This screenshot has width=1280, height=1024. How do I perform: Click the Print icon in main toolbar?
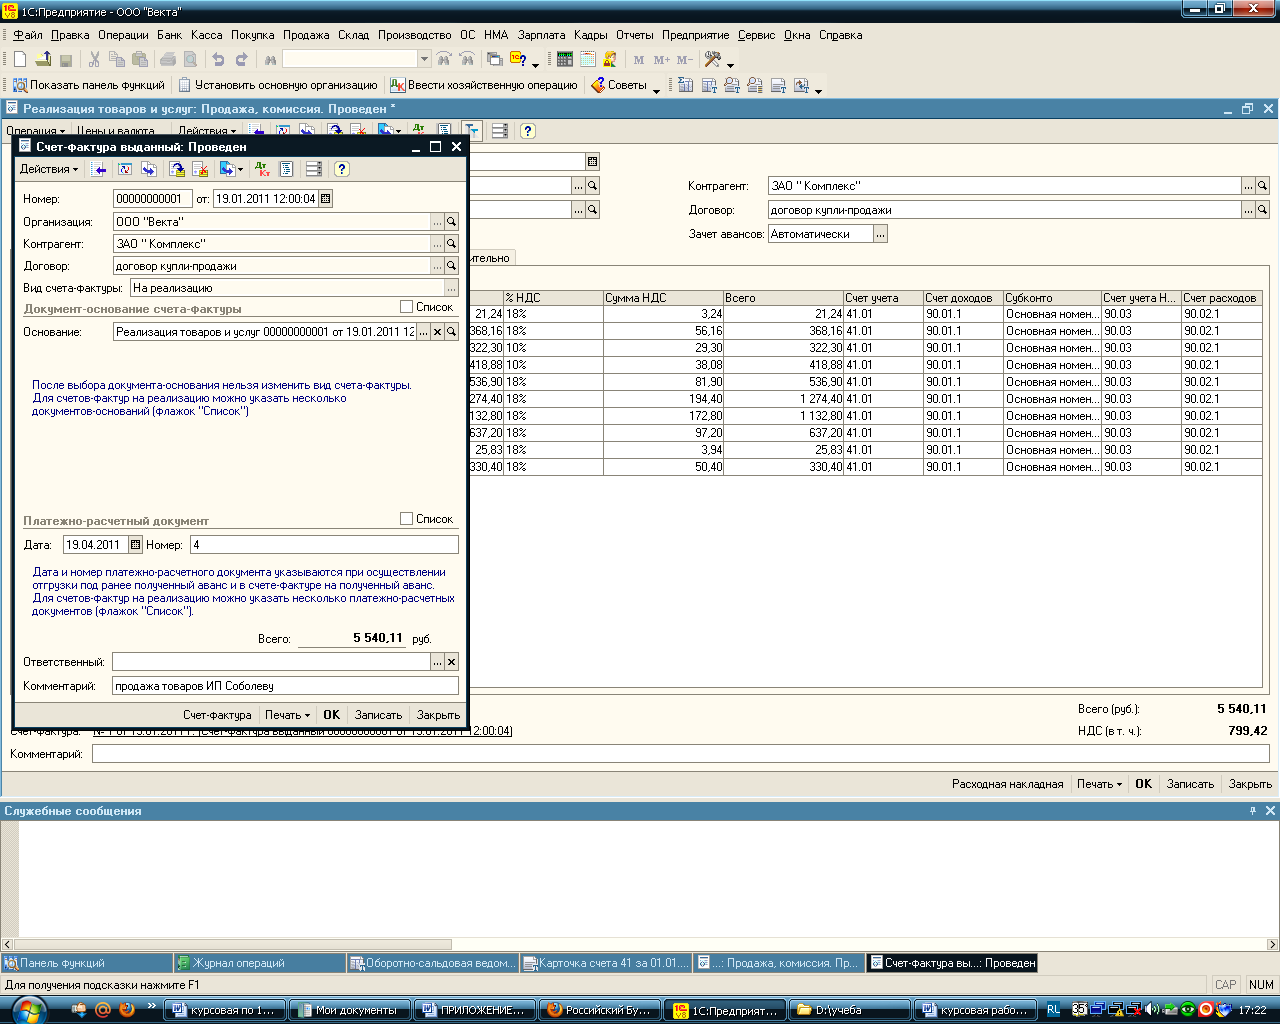pyautogui.click(x=168, y=59)
